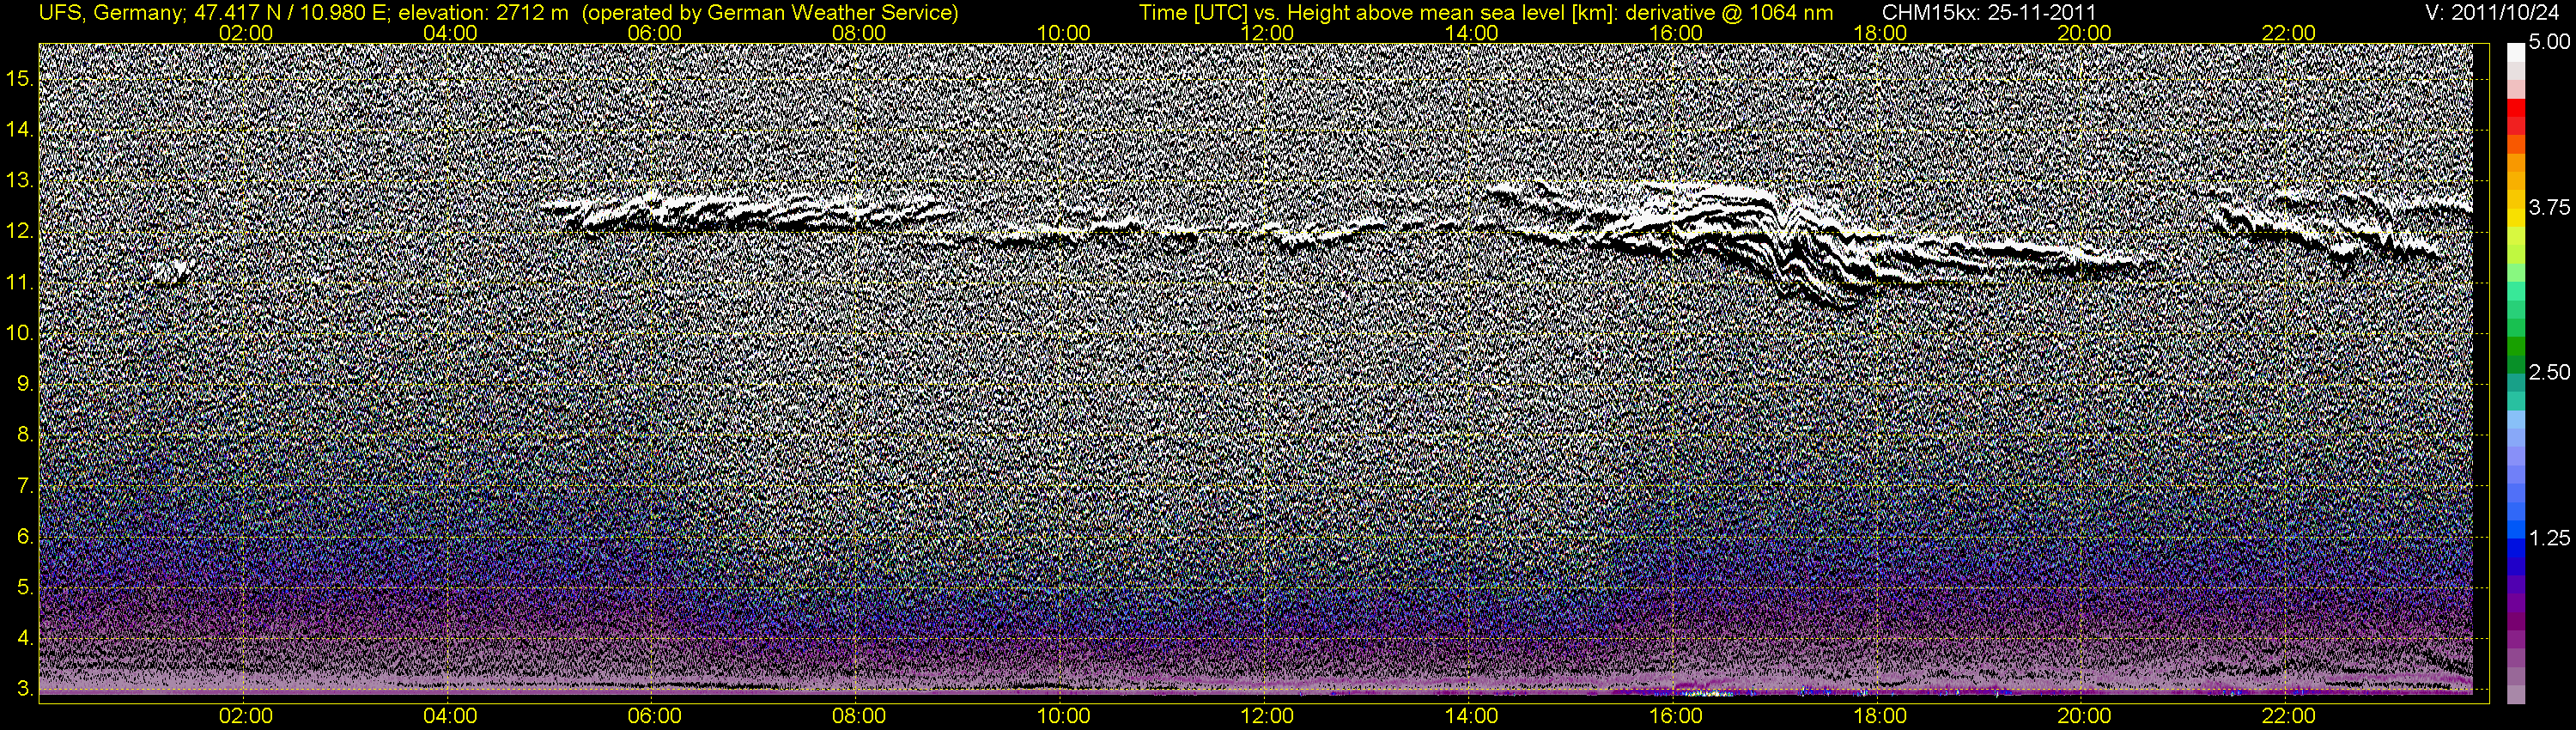
Task: Click 04:00 on the bottom time axis
Action: (450, 717)
